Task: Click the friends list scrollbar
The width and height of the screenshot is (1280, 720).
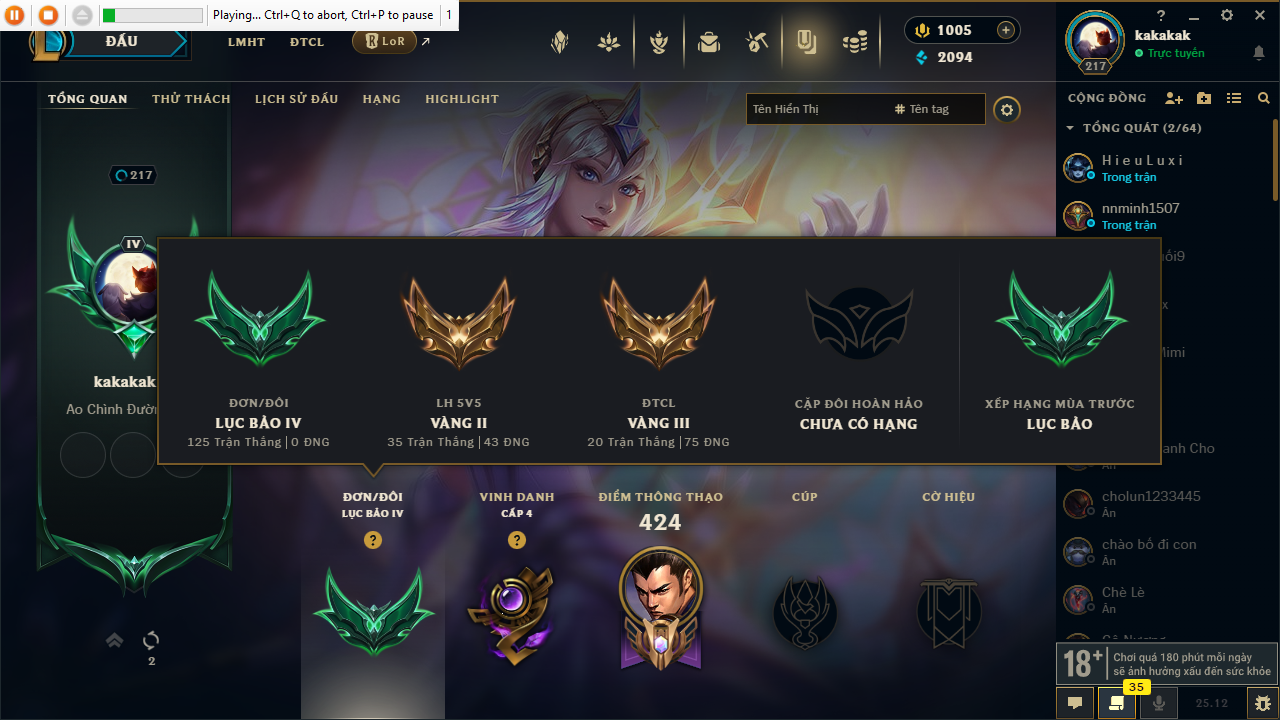Action: pyautogui.click(x=1275, y=159)
